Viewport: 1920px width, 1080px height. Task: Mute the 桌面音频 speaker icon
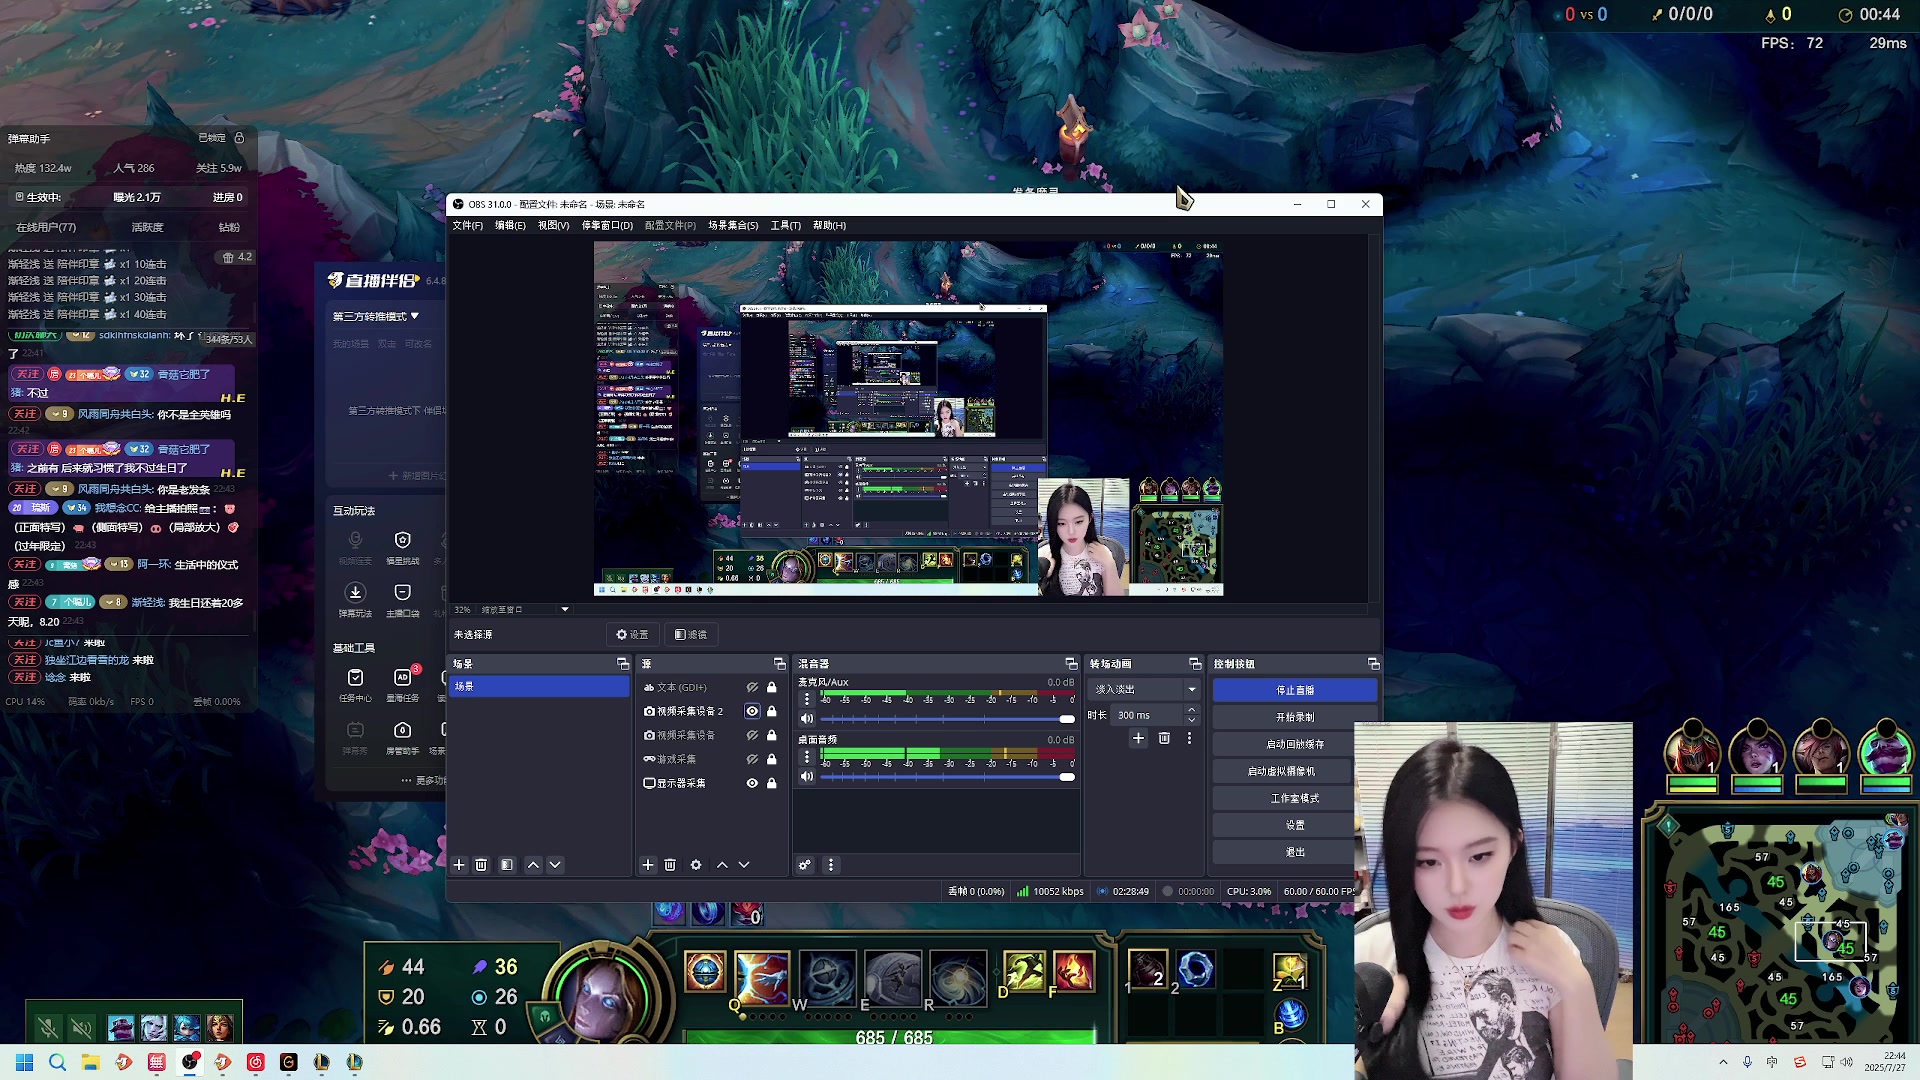(807, 777)
